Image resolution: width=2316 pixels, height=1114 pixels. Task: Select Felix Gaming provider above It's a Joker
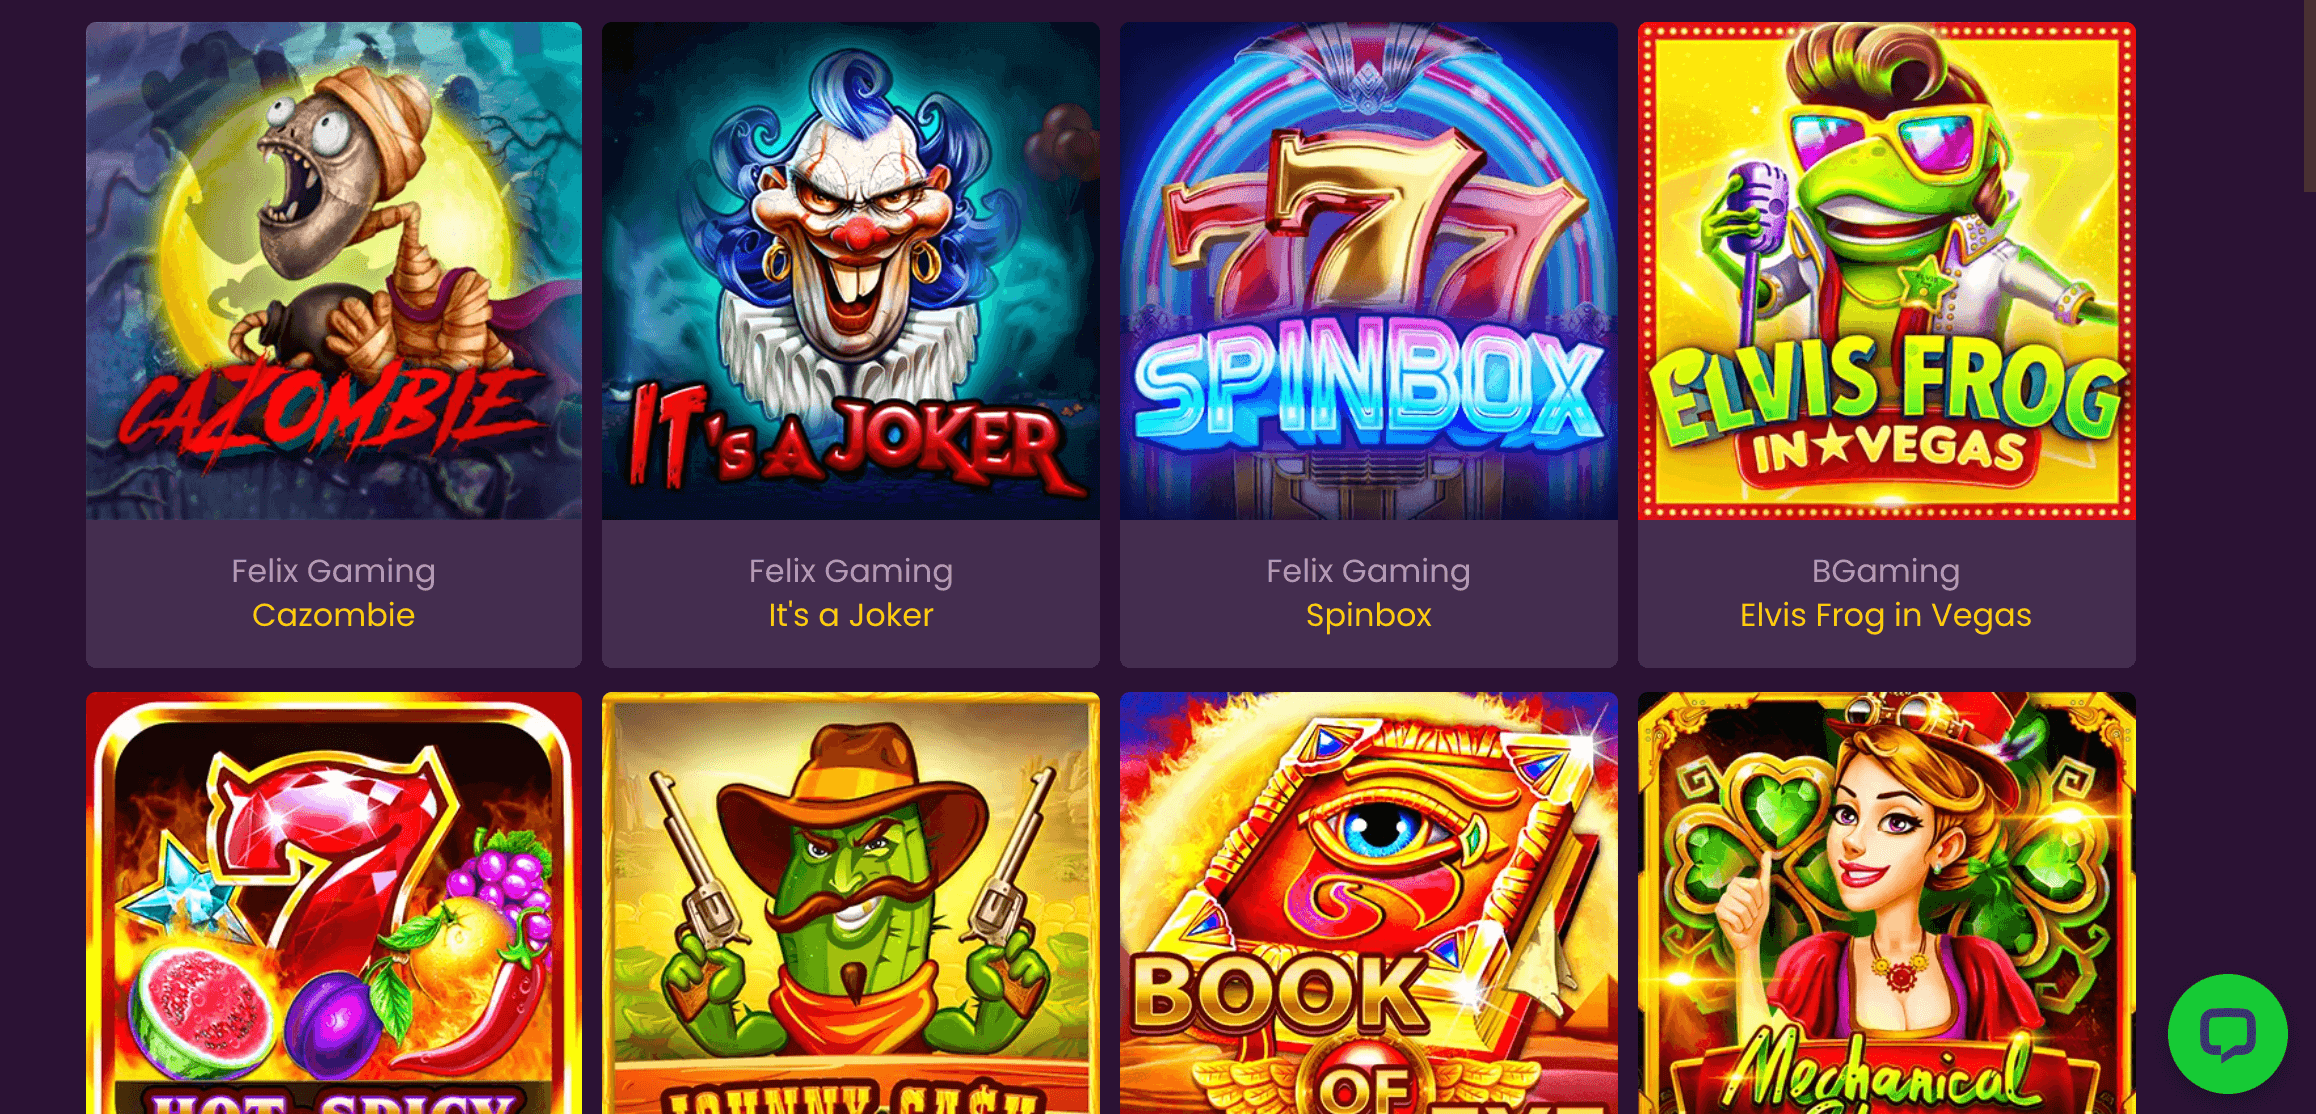[x=851, y=571]
